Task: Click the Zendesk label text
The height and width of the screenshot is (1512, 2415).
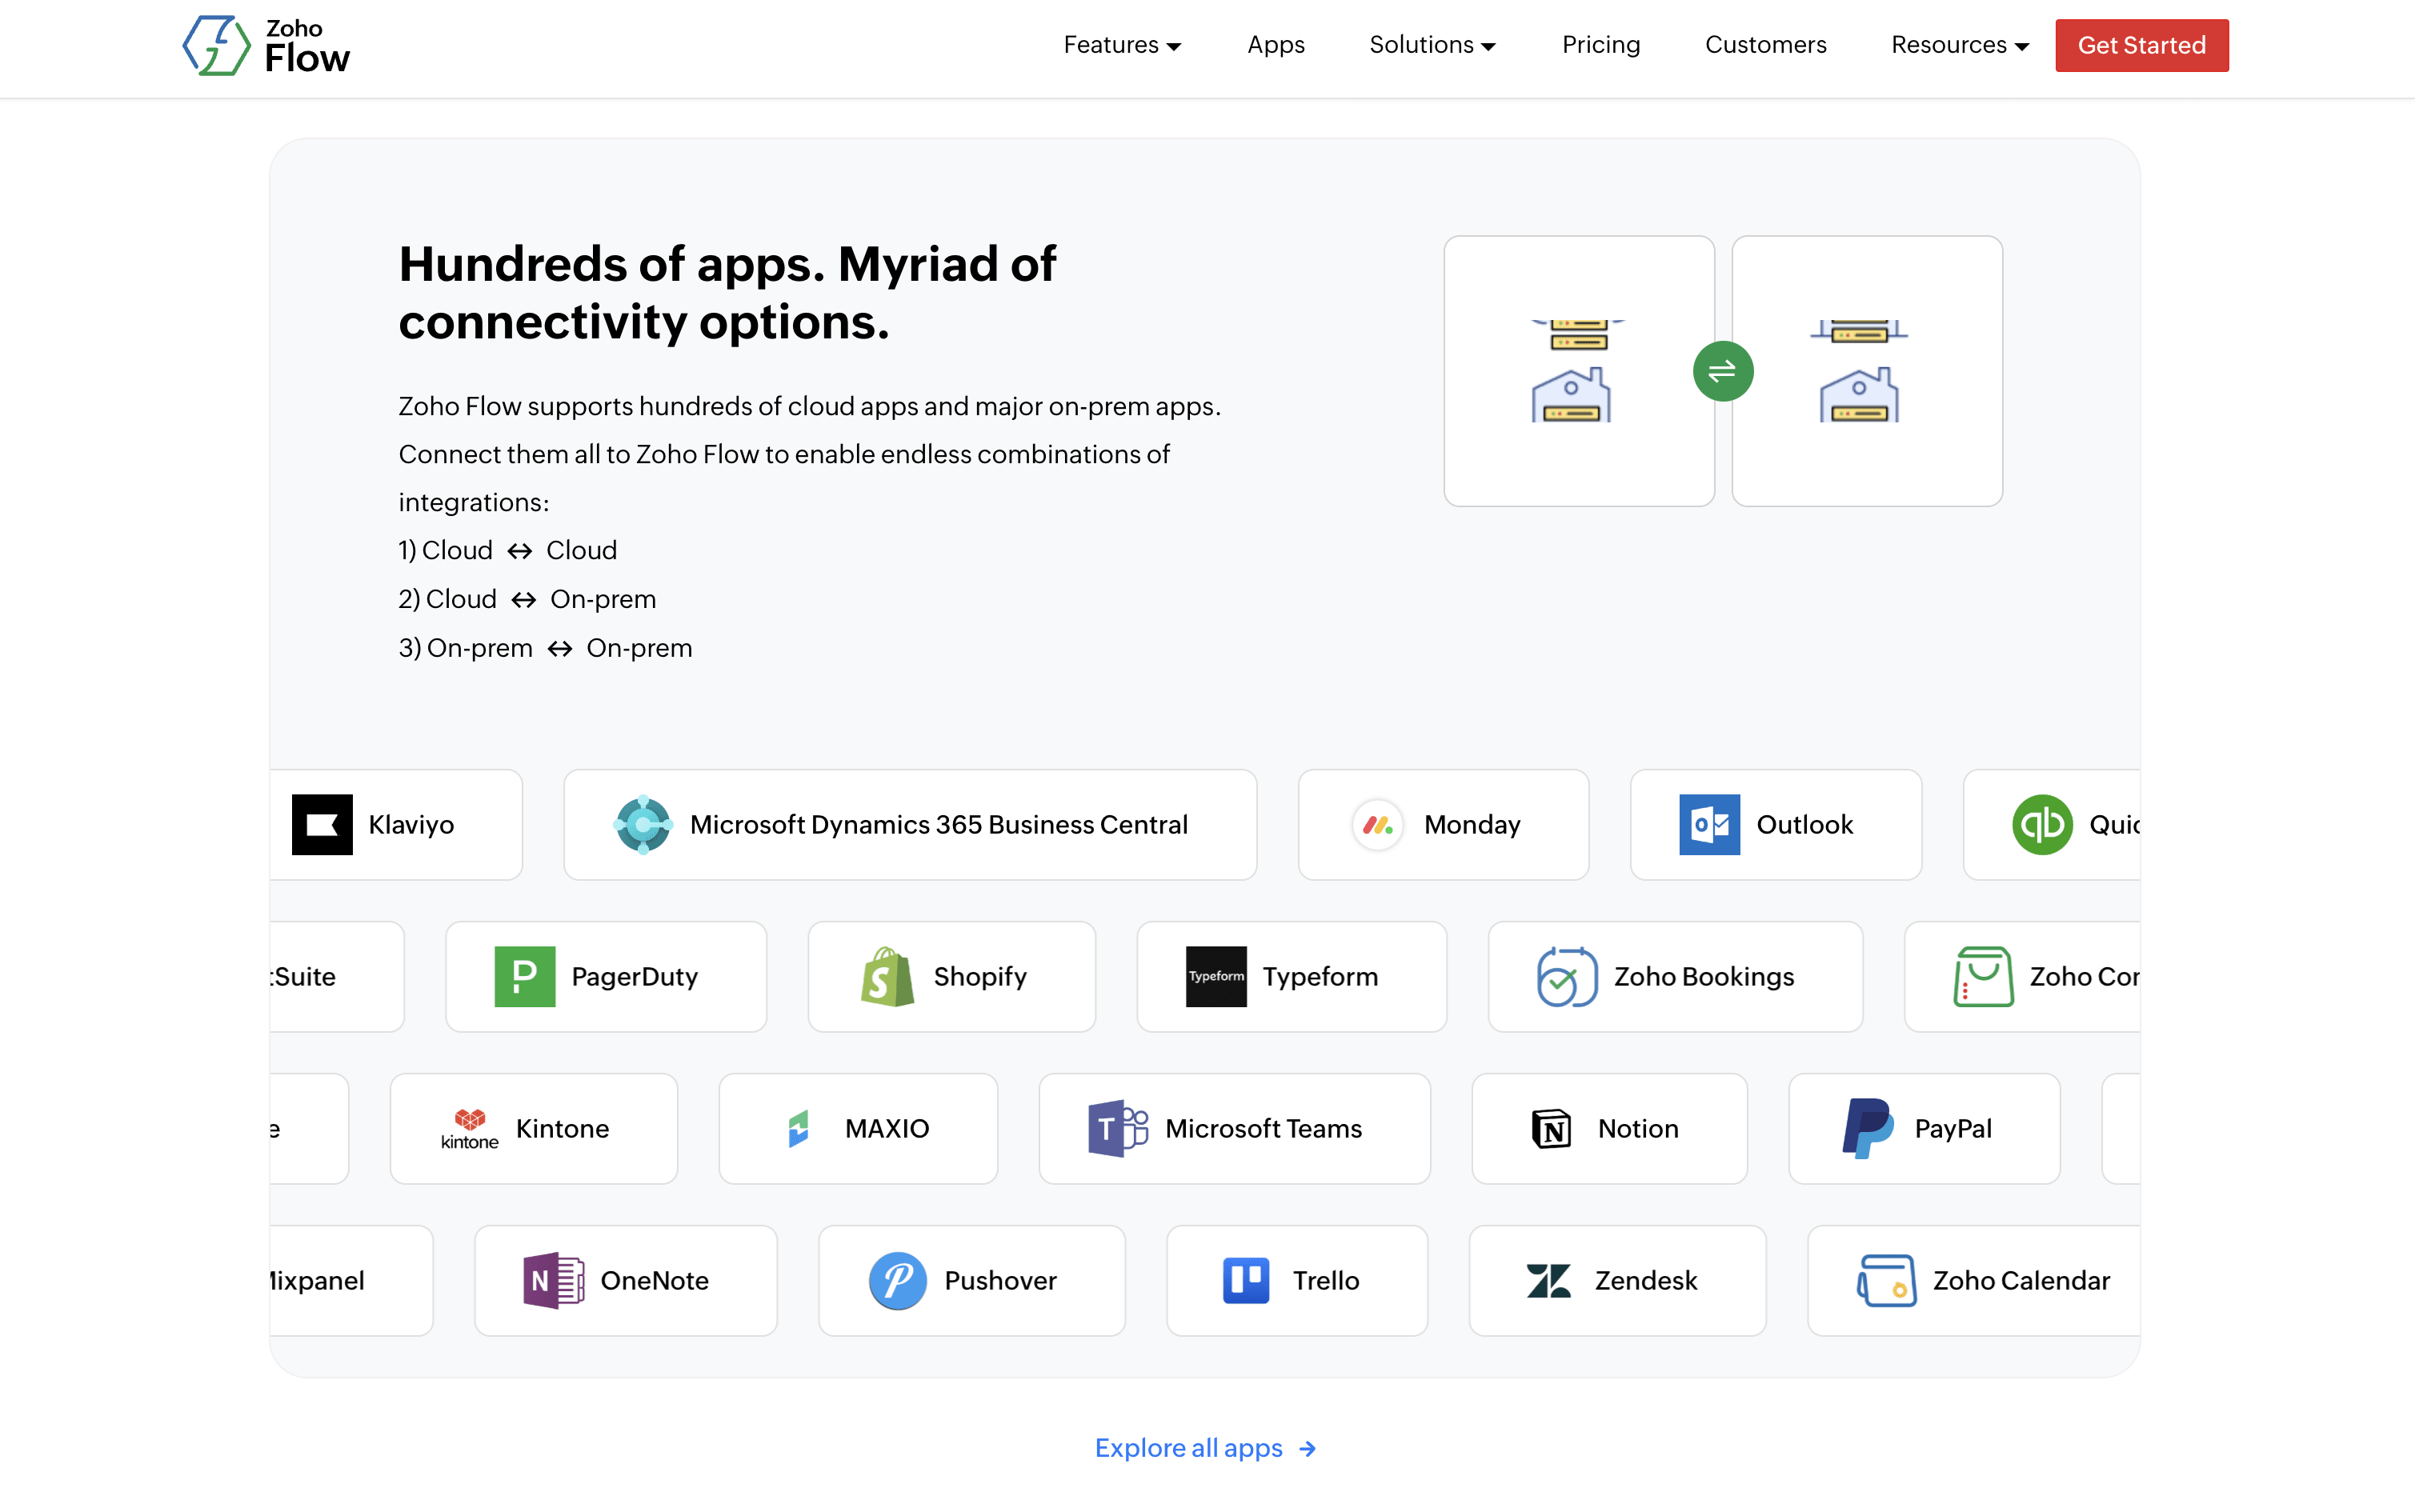Action: (x=1646, y=1280)
